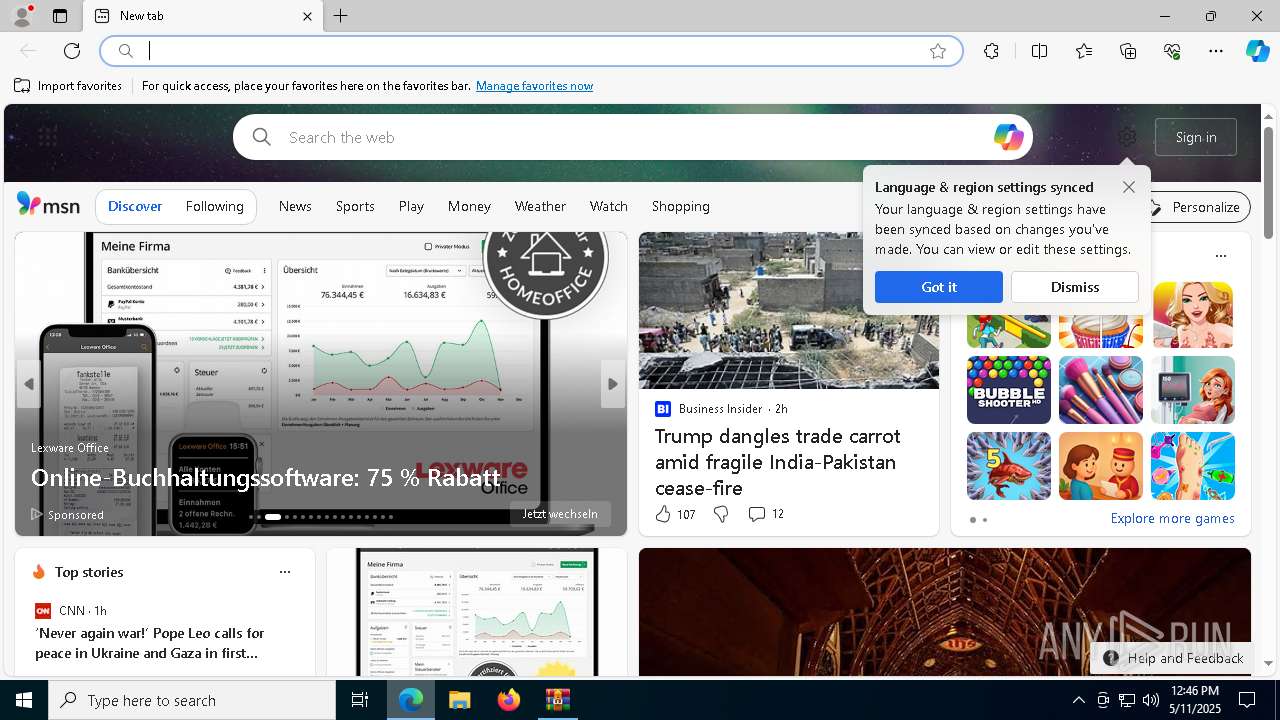This screenshot has width=1280, height=720.
Task: Open comments on the Trump trade article
Action: click(766, 514)
